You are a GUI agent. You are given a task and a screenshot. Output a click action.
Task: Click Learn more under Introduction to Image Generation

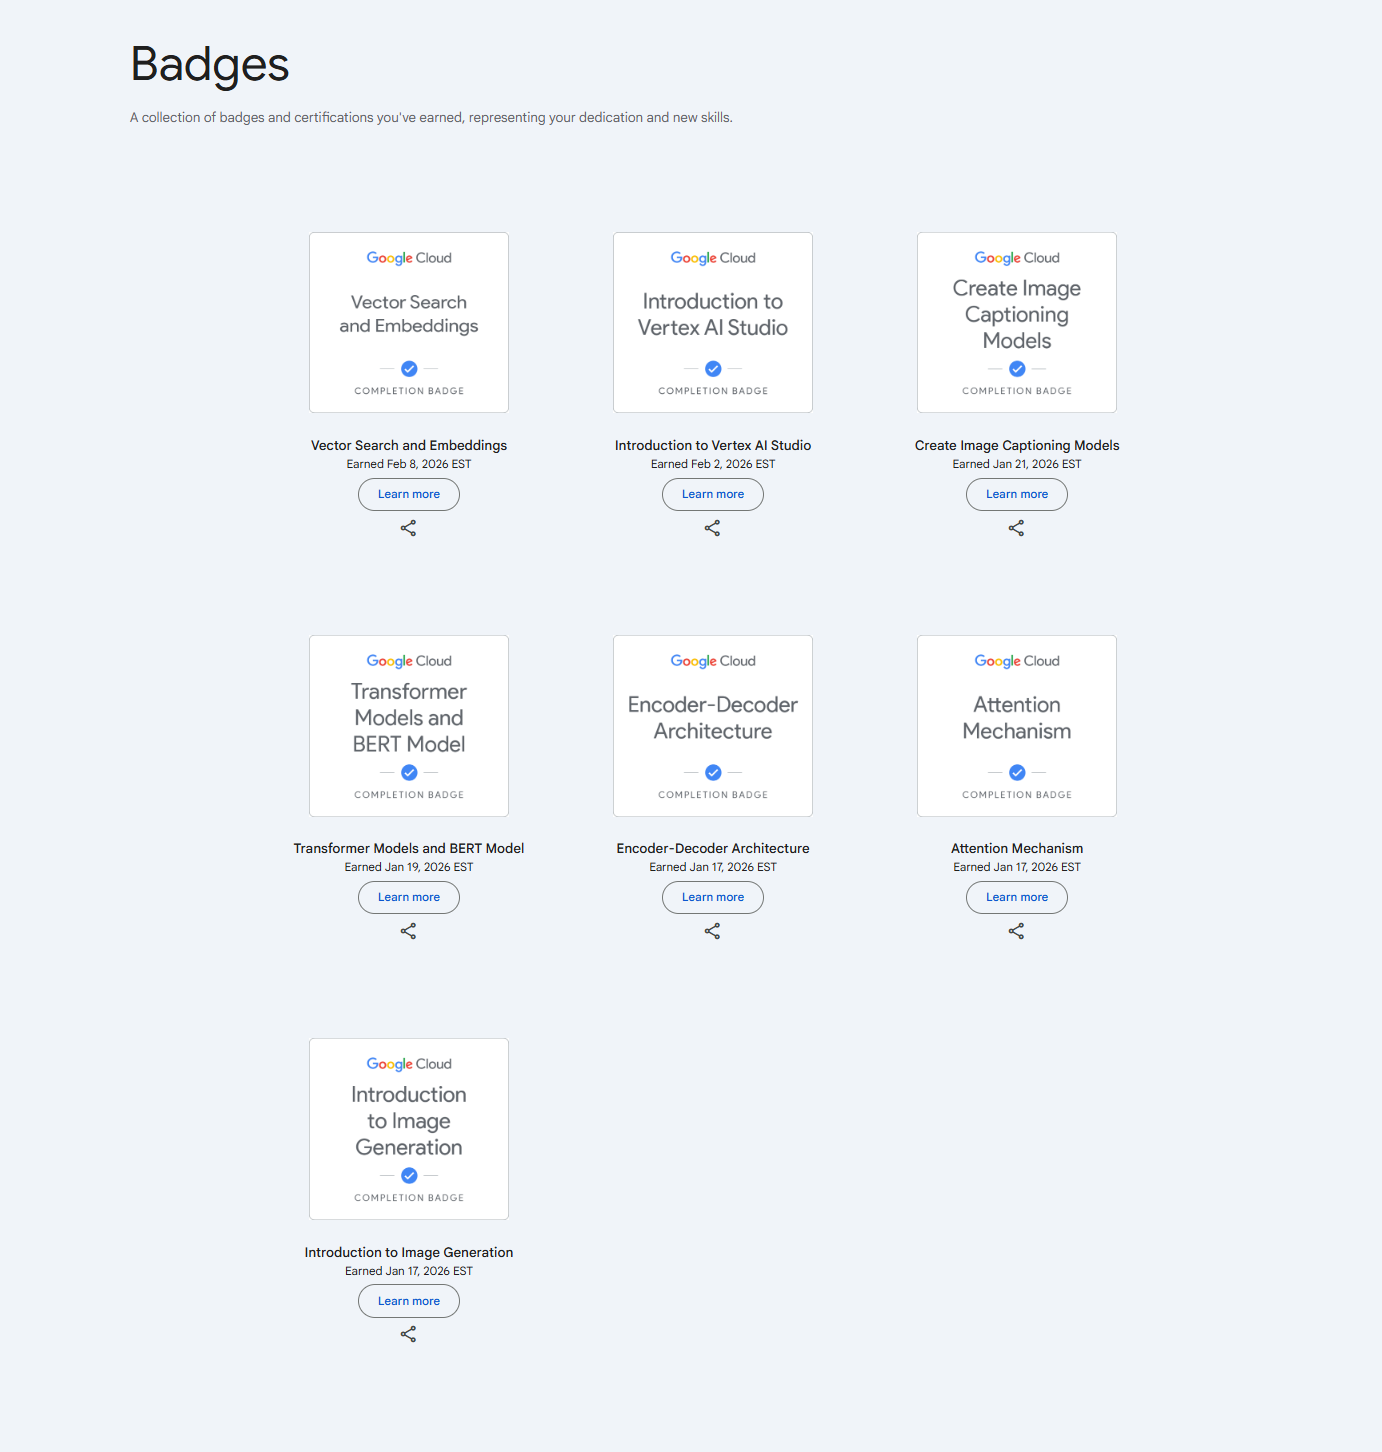pos(409,1301)
